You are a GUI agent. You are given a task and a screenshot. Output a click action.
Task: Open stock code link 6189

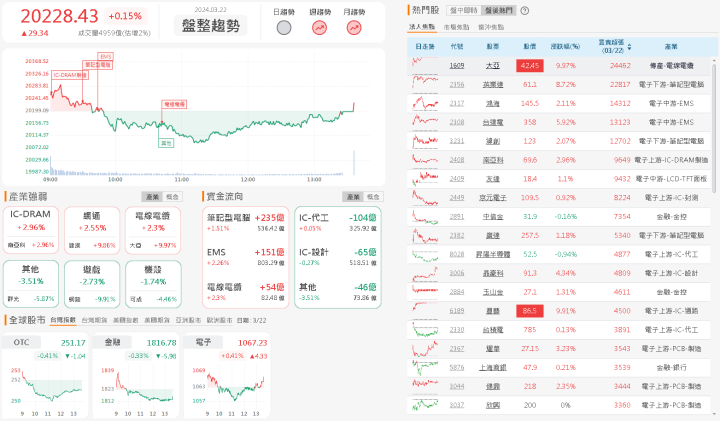pos(456,311)
